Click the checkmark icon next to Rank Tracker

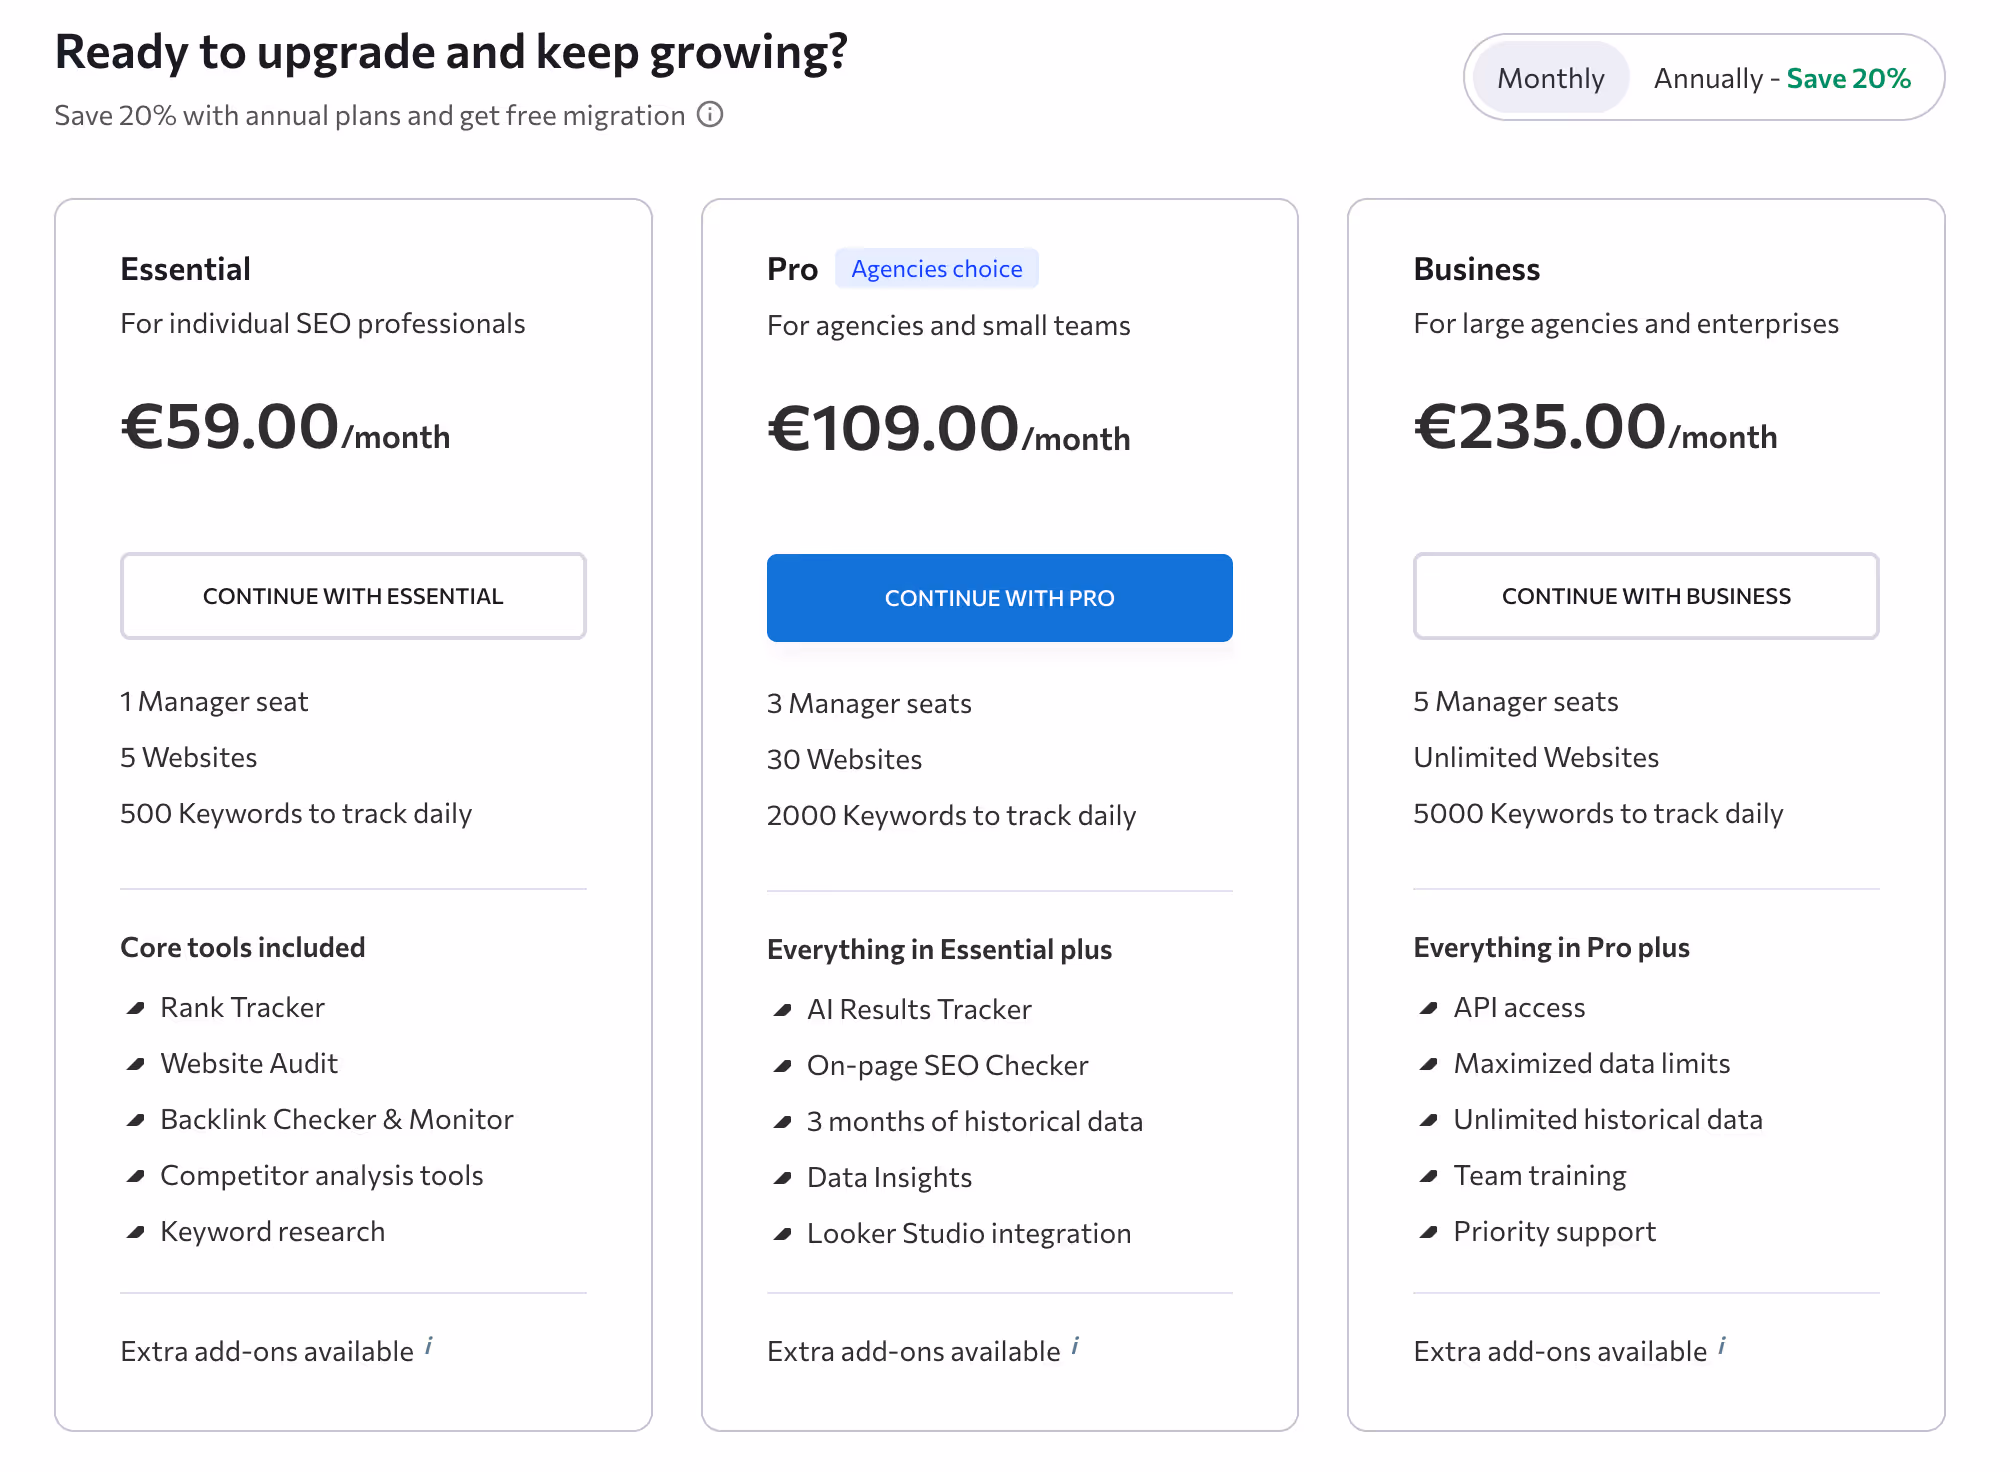point(136,1008)
